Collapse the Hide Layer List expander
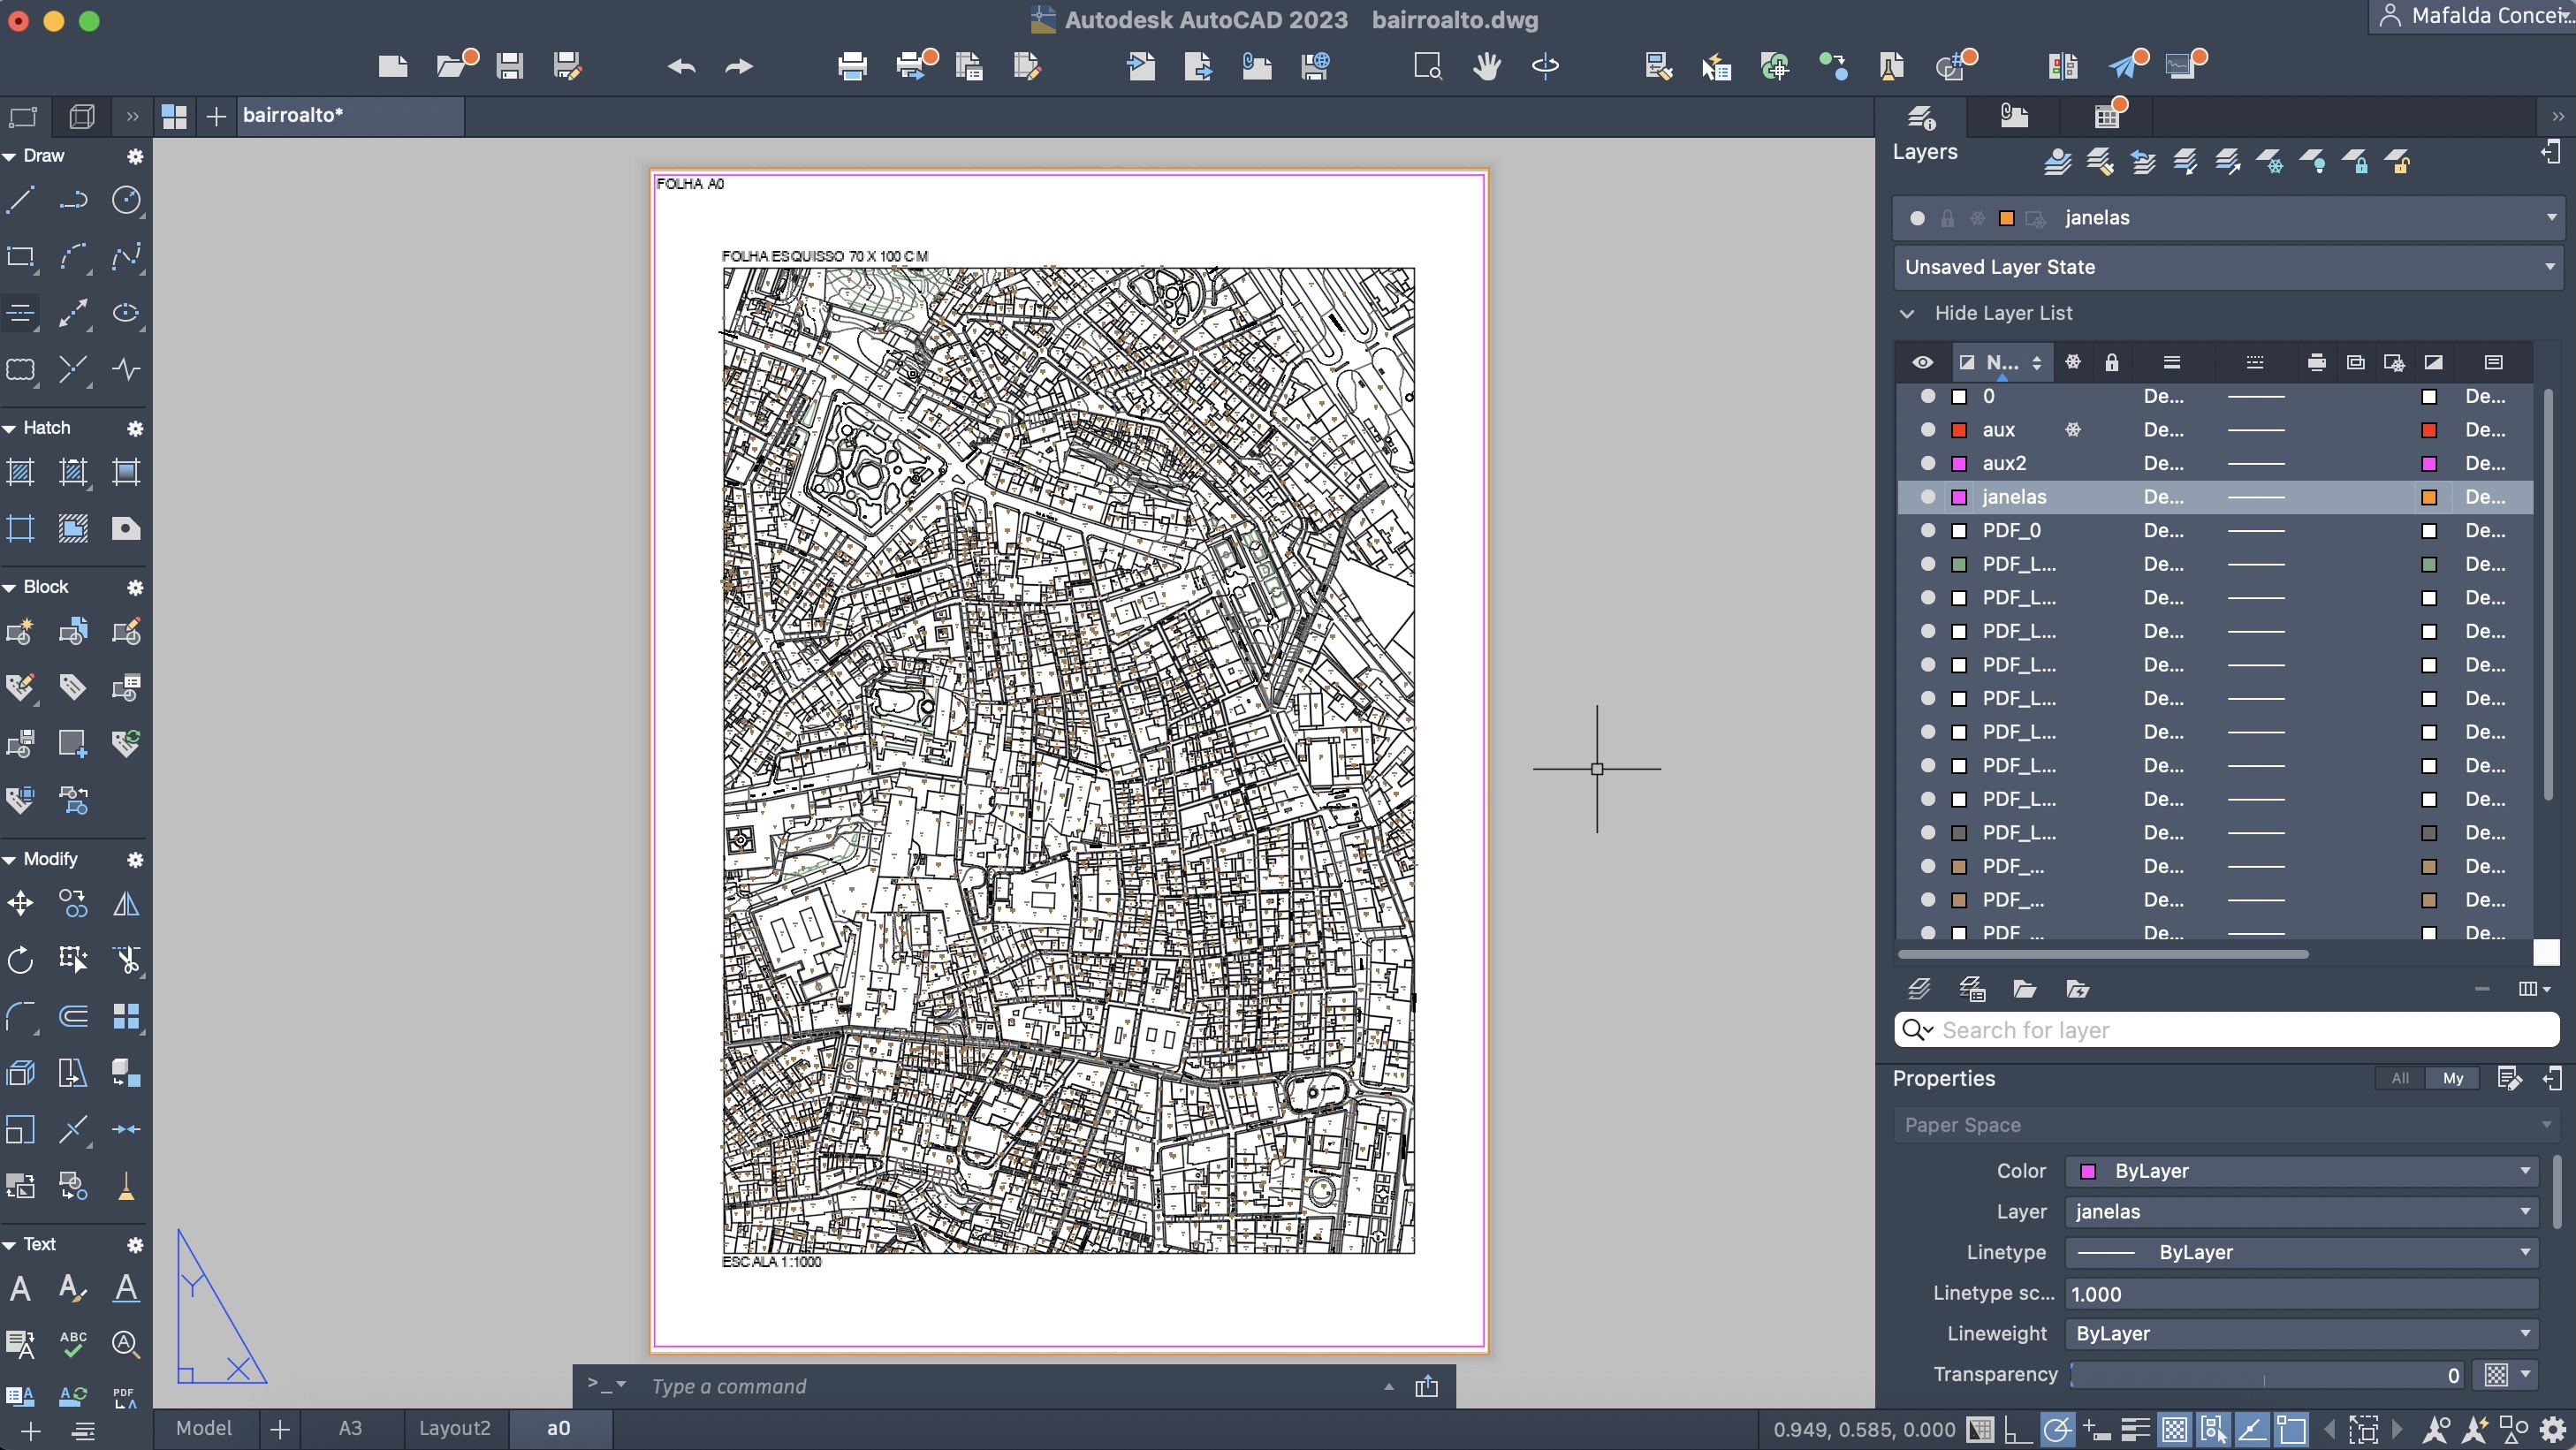2576x1450 pixels. [1907, 314]
